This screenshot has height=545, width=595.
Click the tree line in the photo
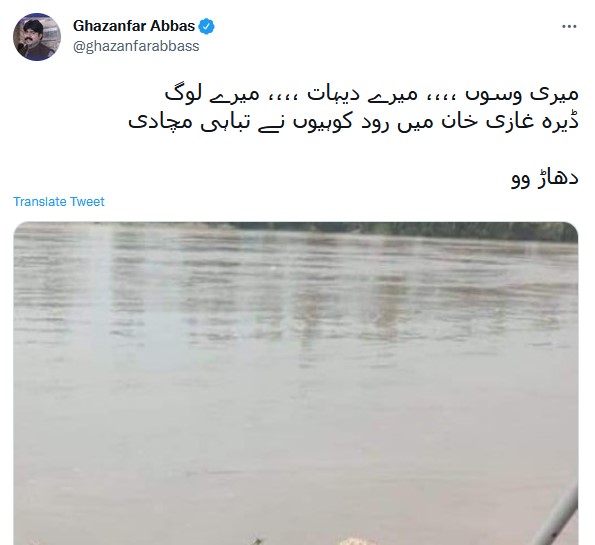tap(342, 230)
